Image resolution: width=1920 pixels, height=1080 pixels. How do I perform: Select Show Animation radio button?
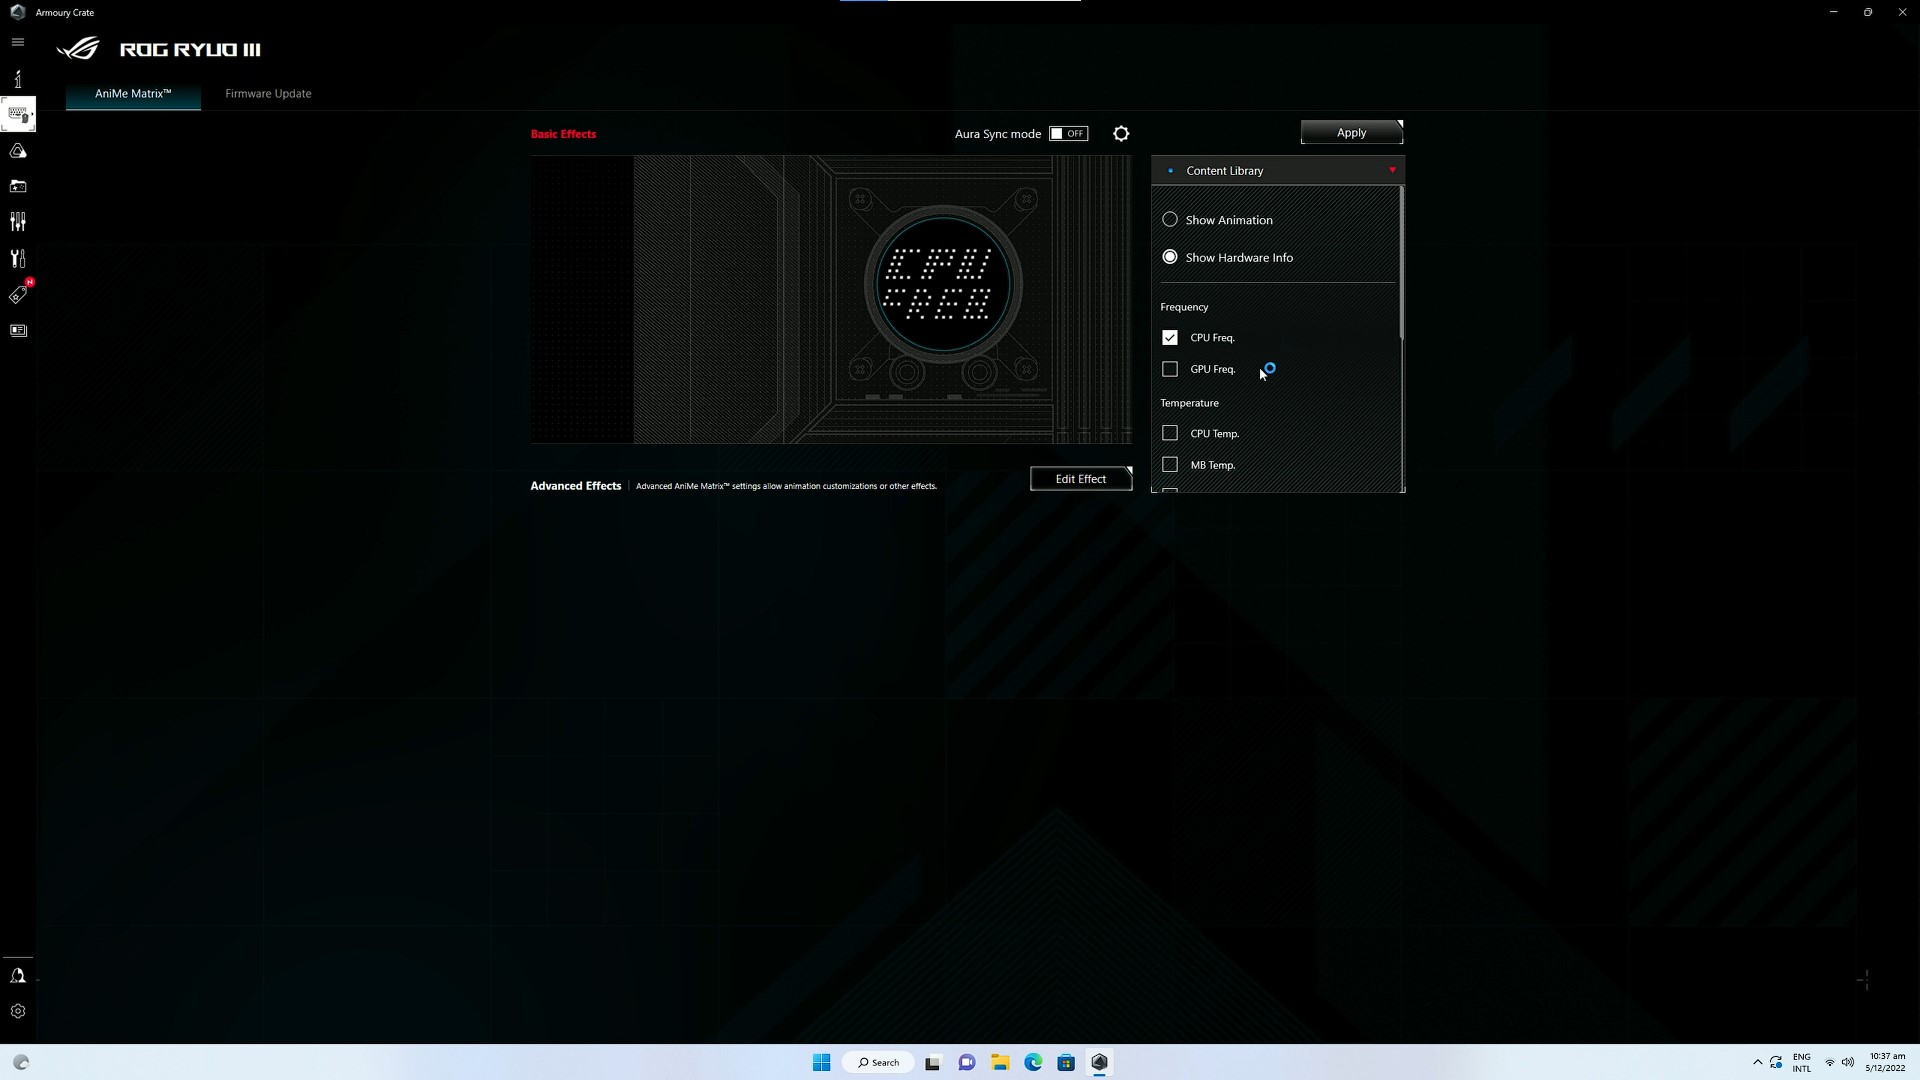[1169, 219]
